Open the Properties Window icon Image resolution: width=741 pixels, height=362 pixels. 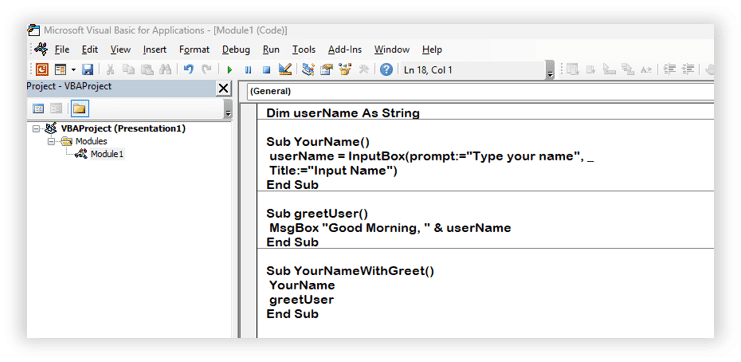point(327,70)
